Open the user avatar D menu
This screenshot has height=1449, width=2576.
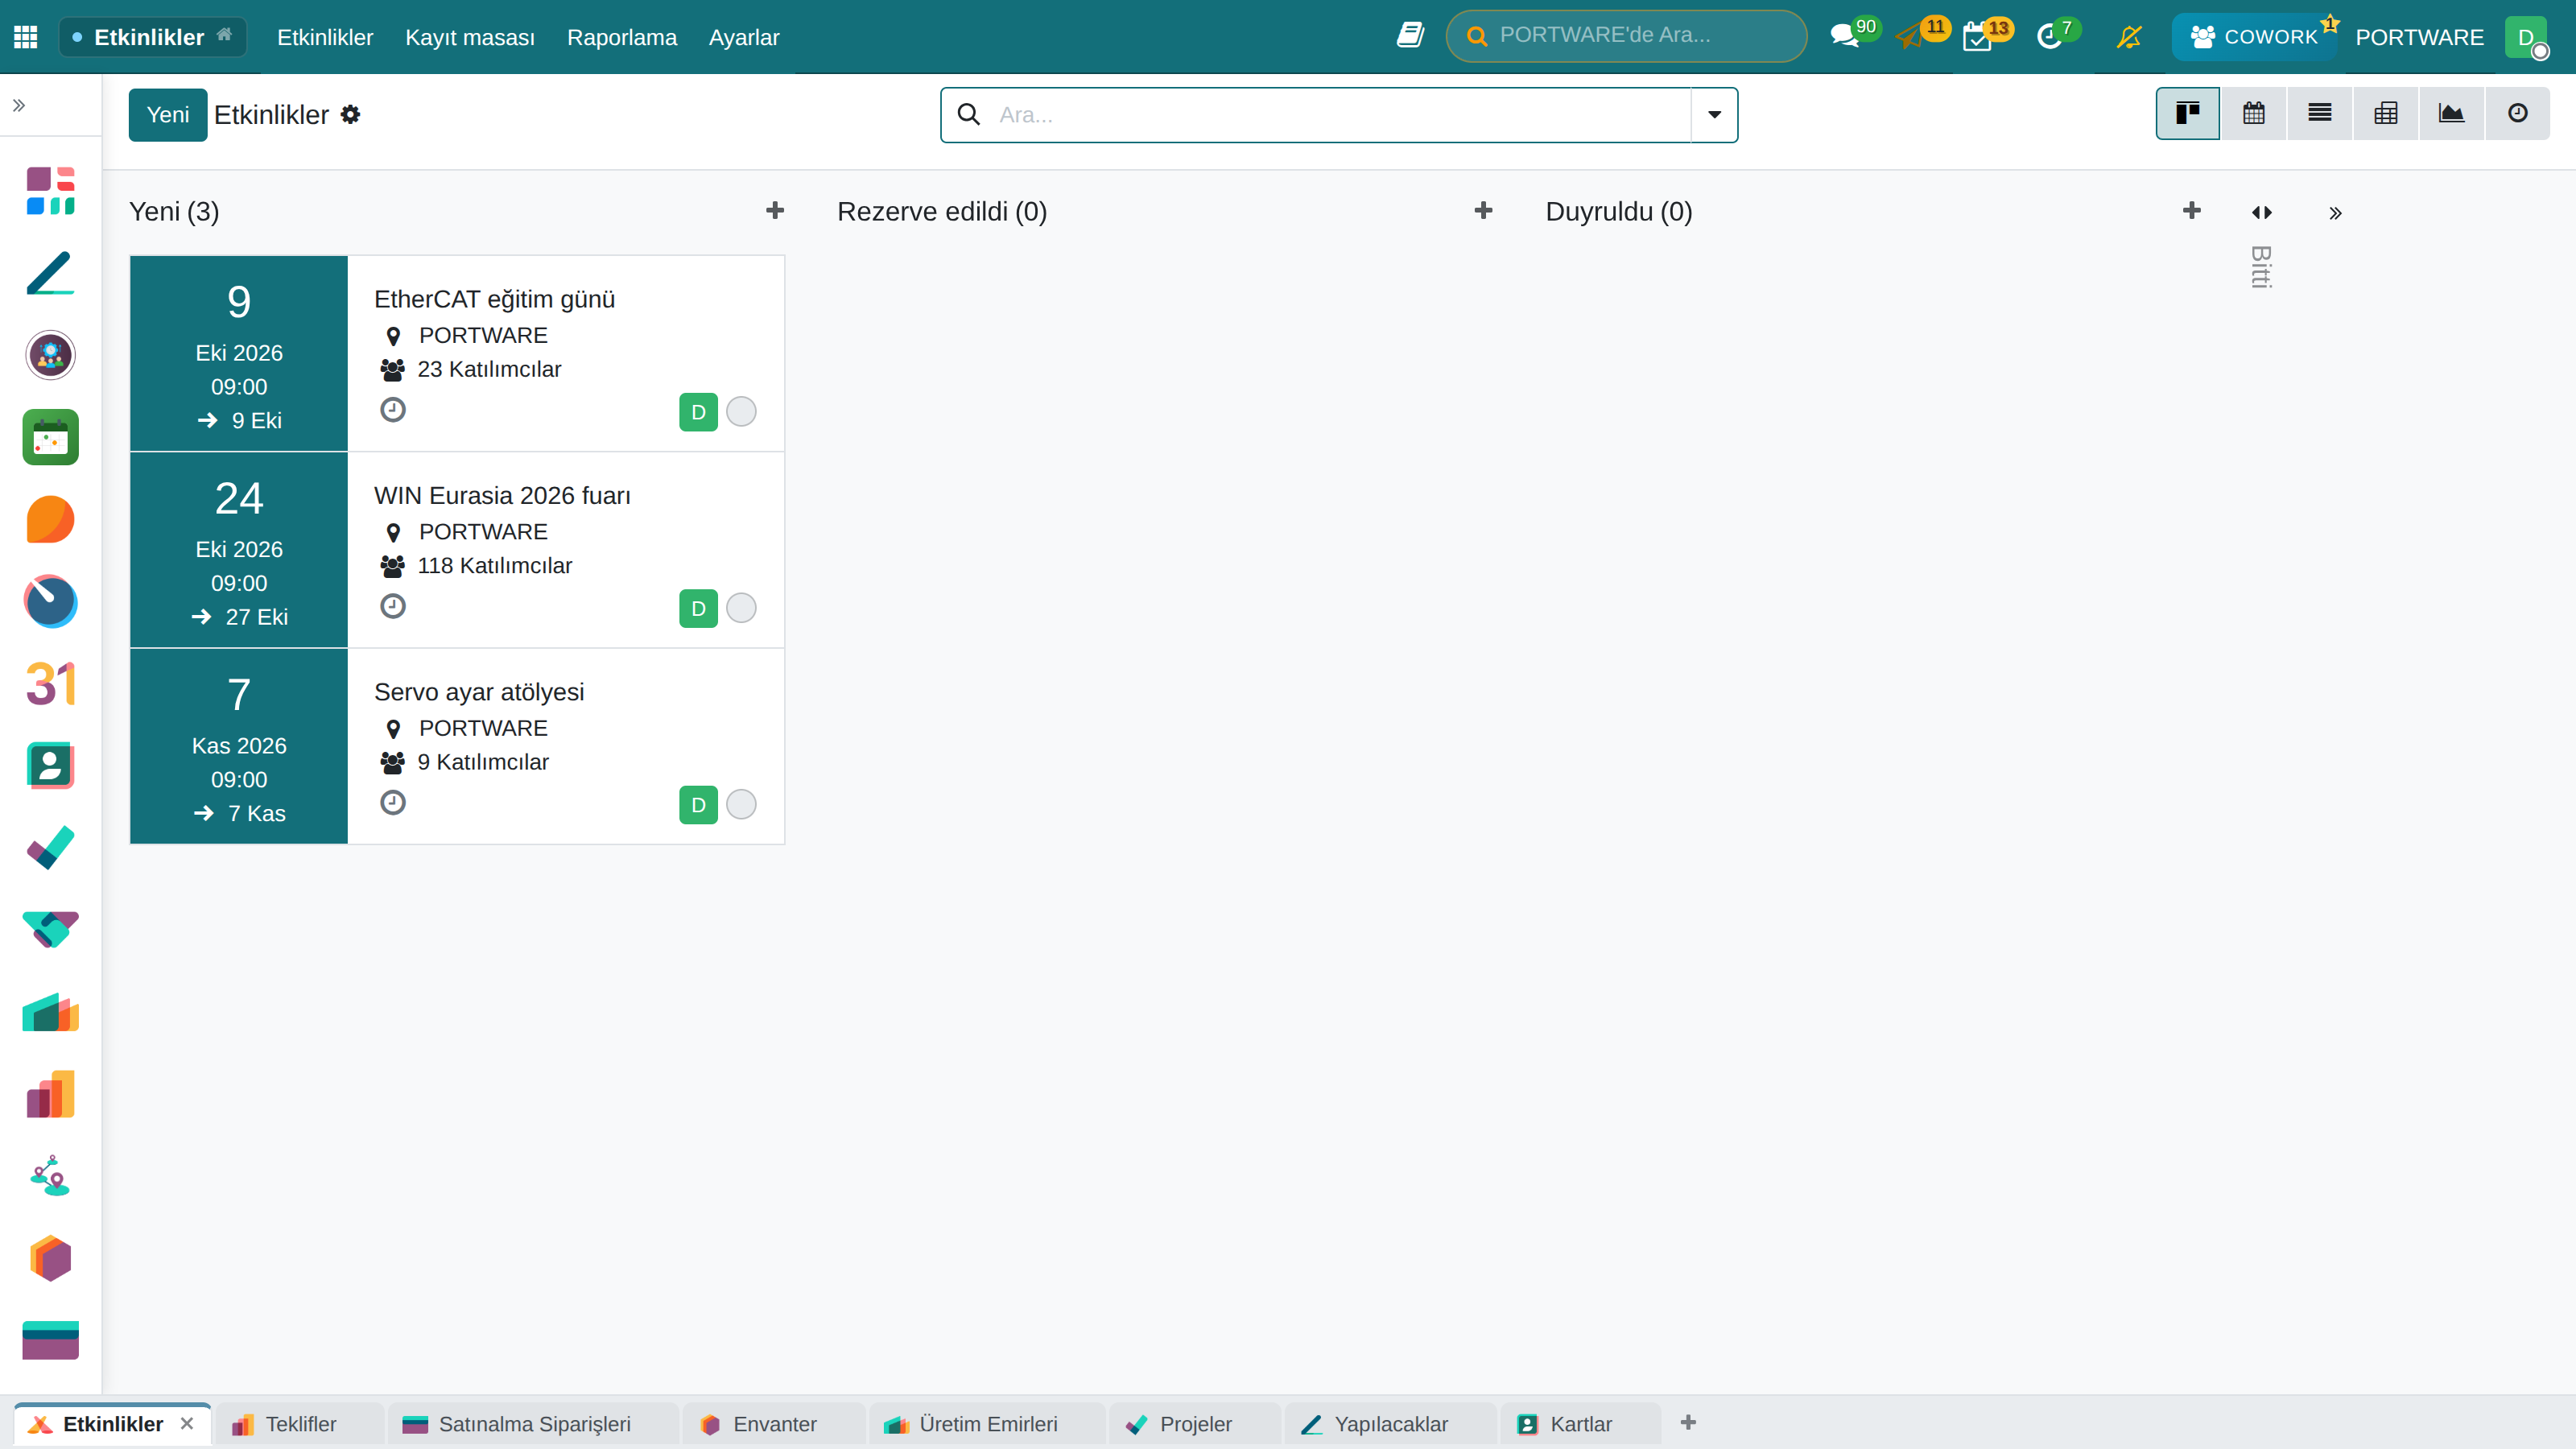(2525, 37)
